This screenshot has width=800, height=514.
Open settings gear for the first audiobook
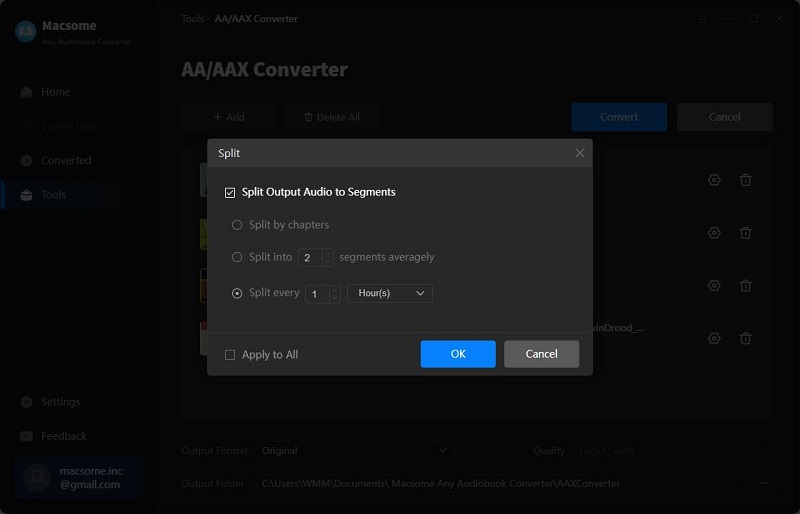coord(714,180)
